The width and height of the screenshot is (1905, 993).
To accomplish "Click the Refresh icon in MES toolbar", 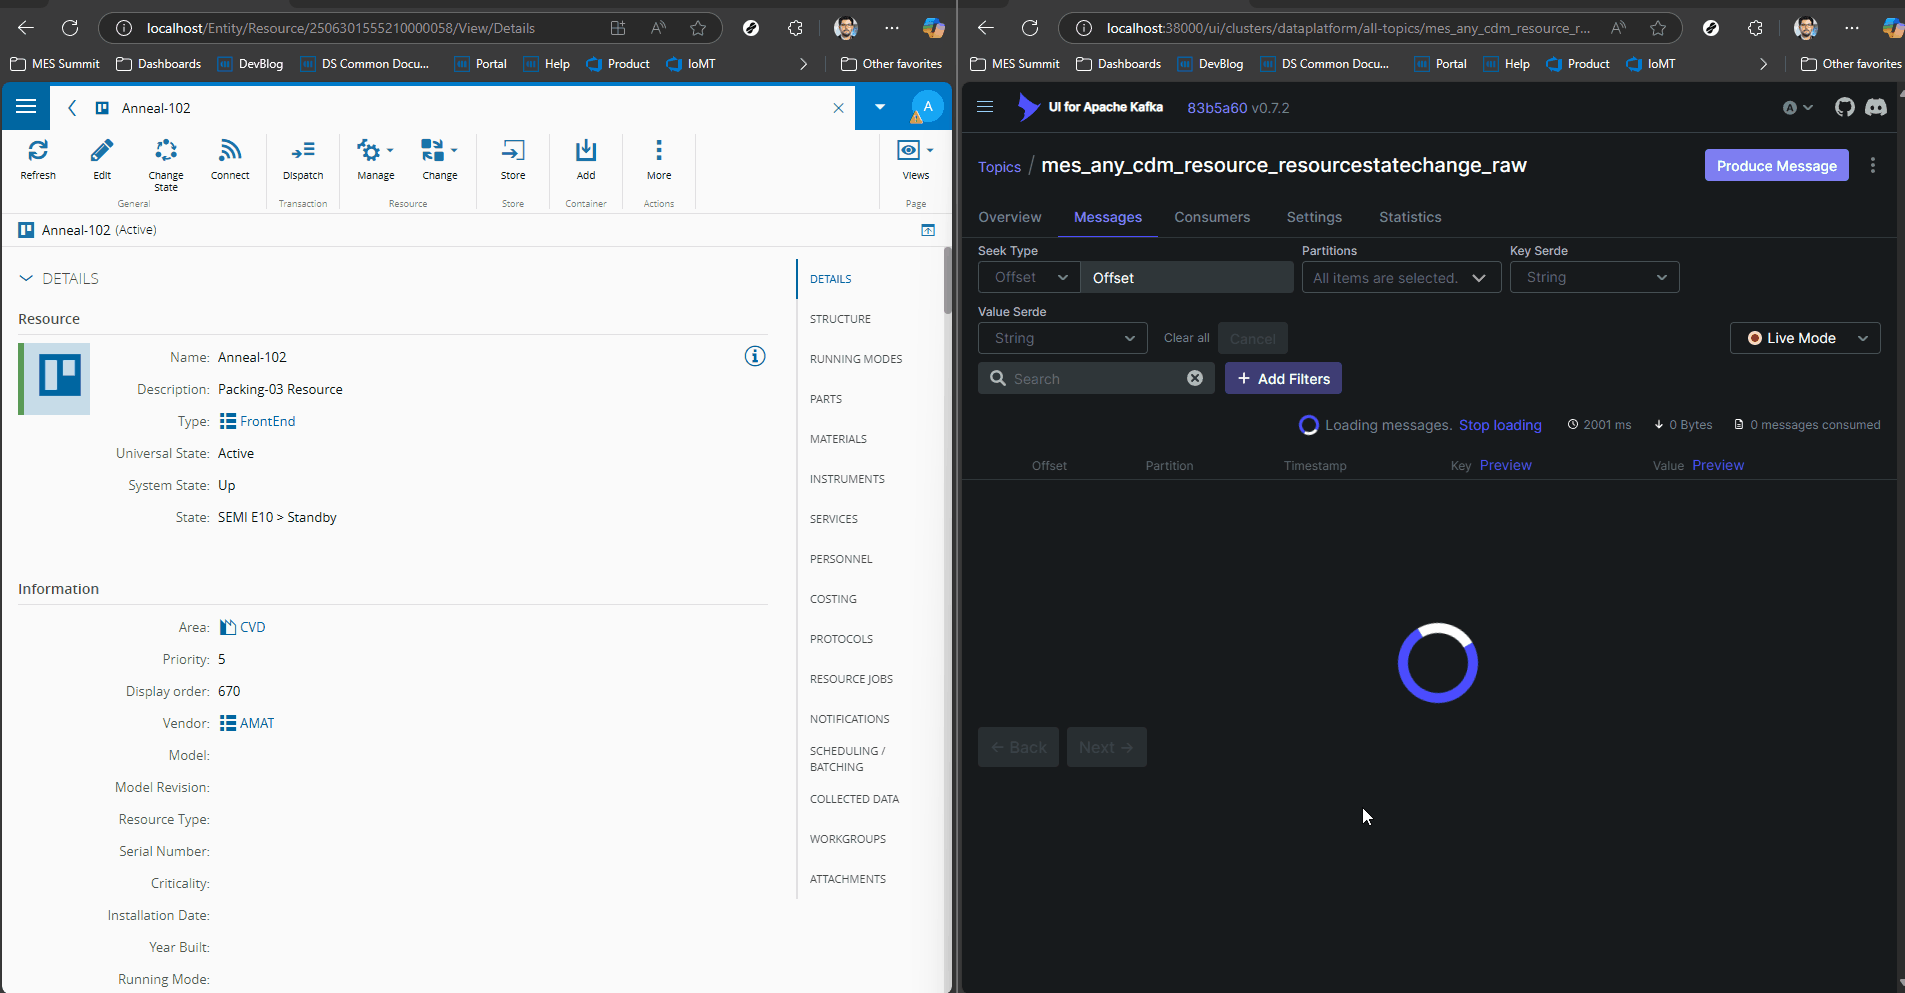I will coord(38,151).
